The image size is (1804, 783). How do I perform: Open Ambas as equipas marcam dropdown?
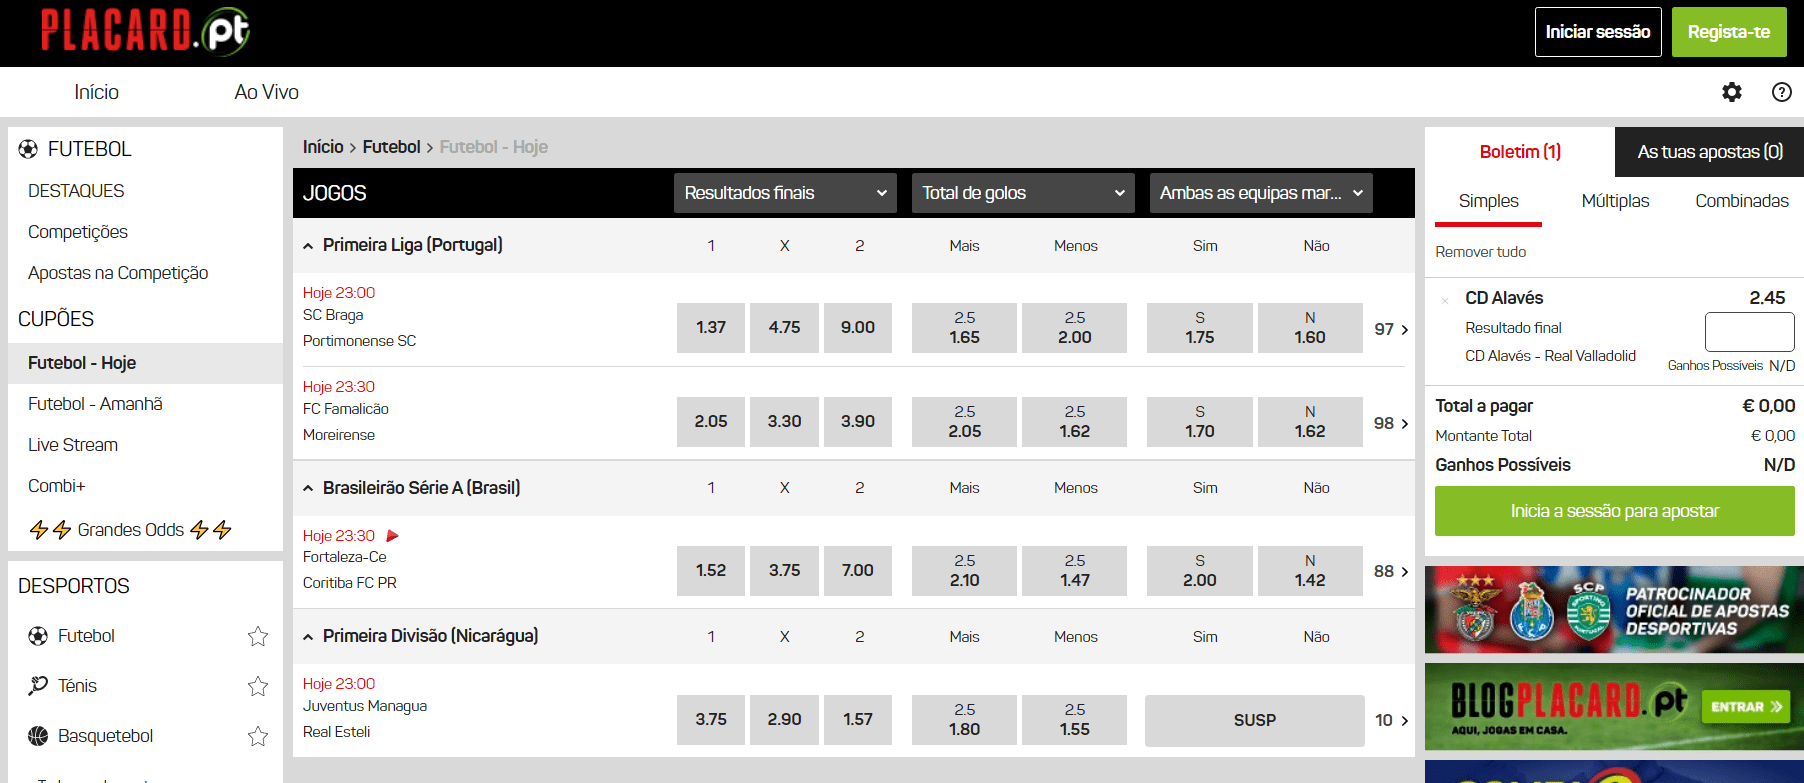[x=1261, y=193]
